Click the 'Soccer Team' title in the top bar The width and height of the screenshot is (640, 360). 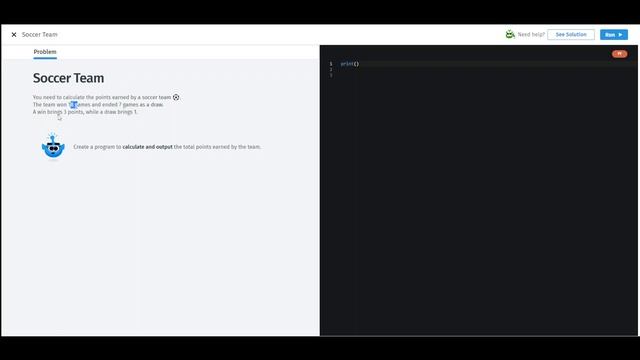point(40,35)
